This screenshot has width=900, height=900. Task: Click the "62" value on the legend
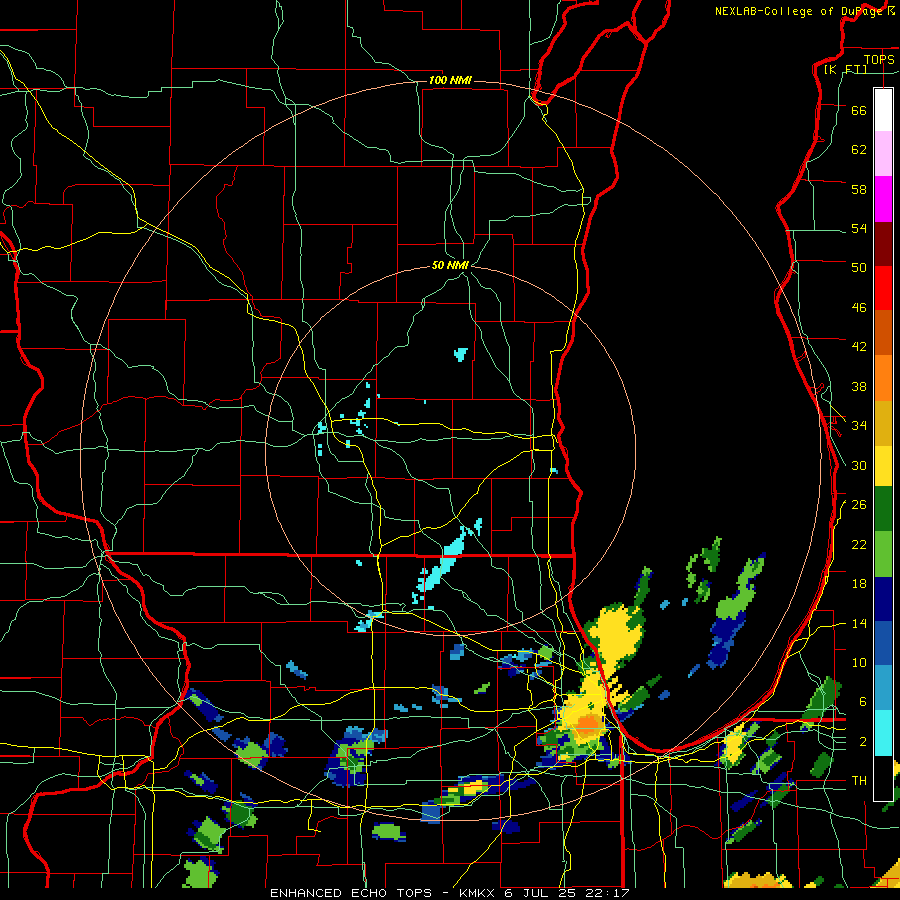tap(859, 150)
